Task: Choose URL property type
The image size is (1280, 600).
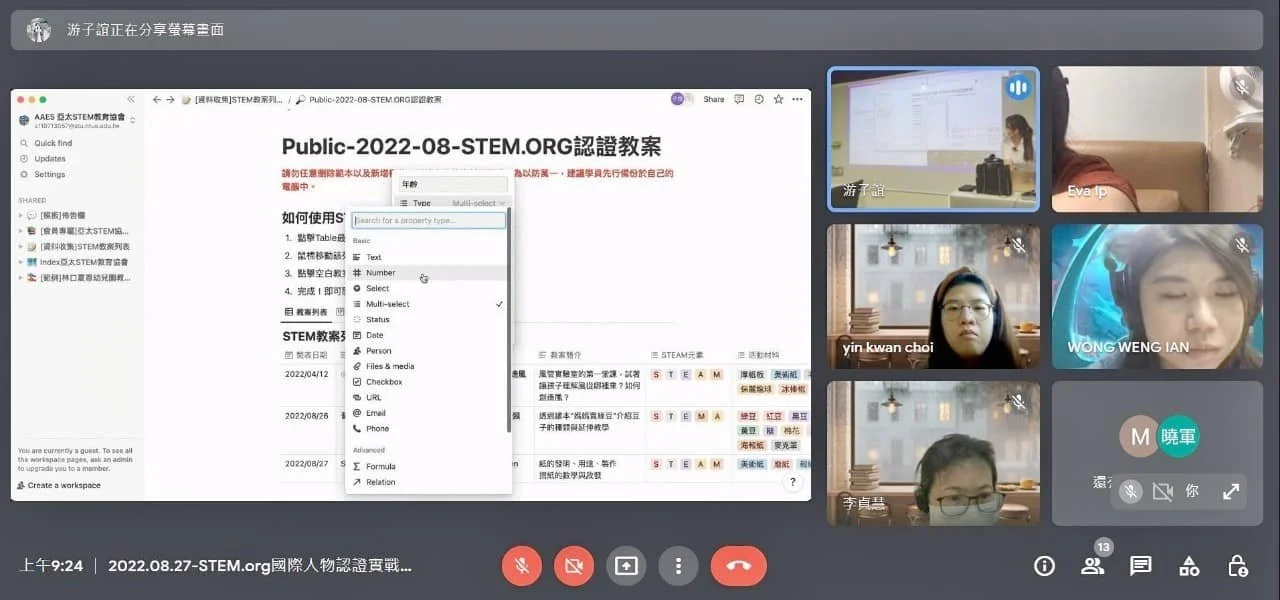Action: [x=428, y=397]
